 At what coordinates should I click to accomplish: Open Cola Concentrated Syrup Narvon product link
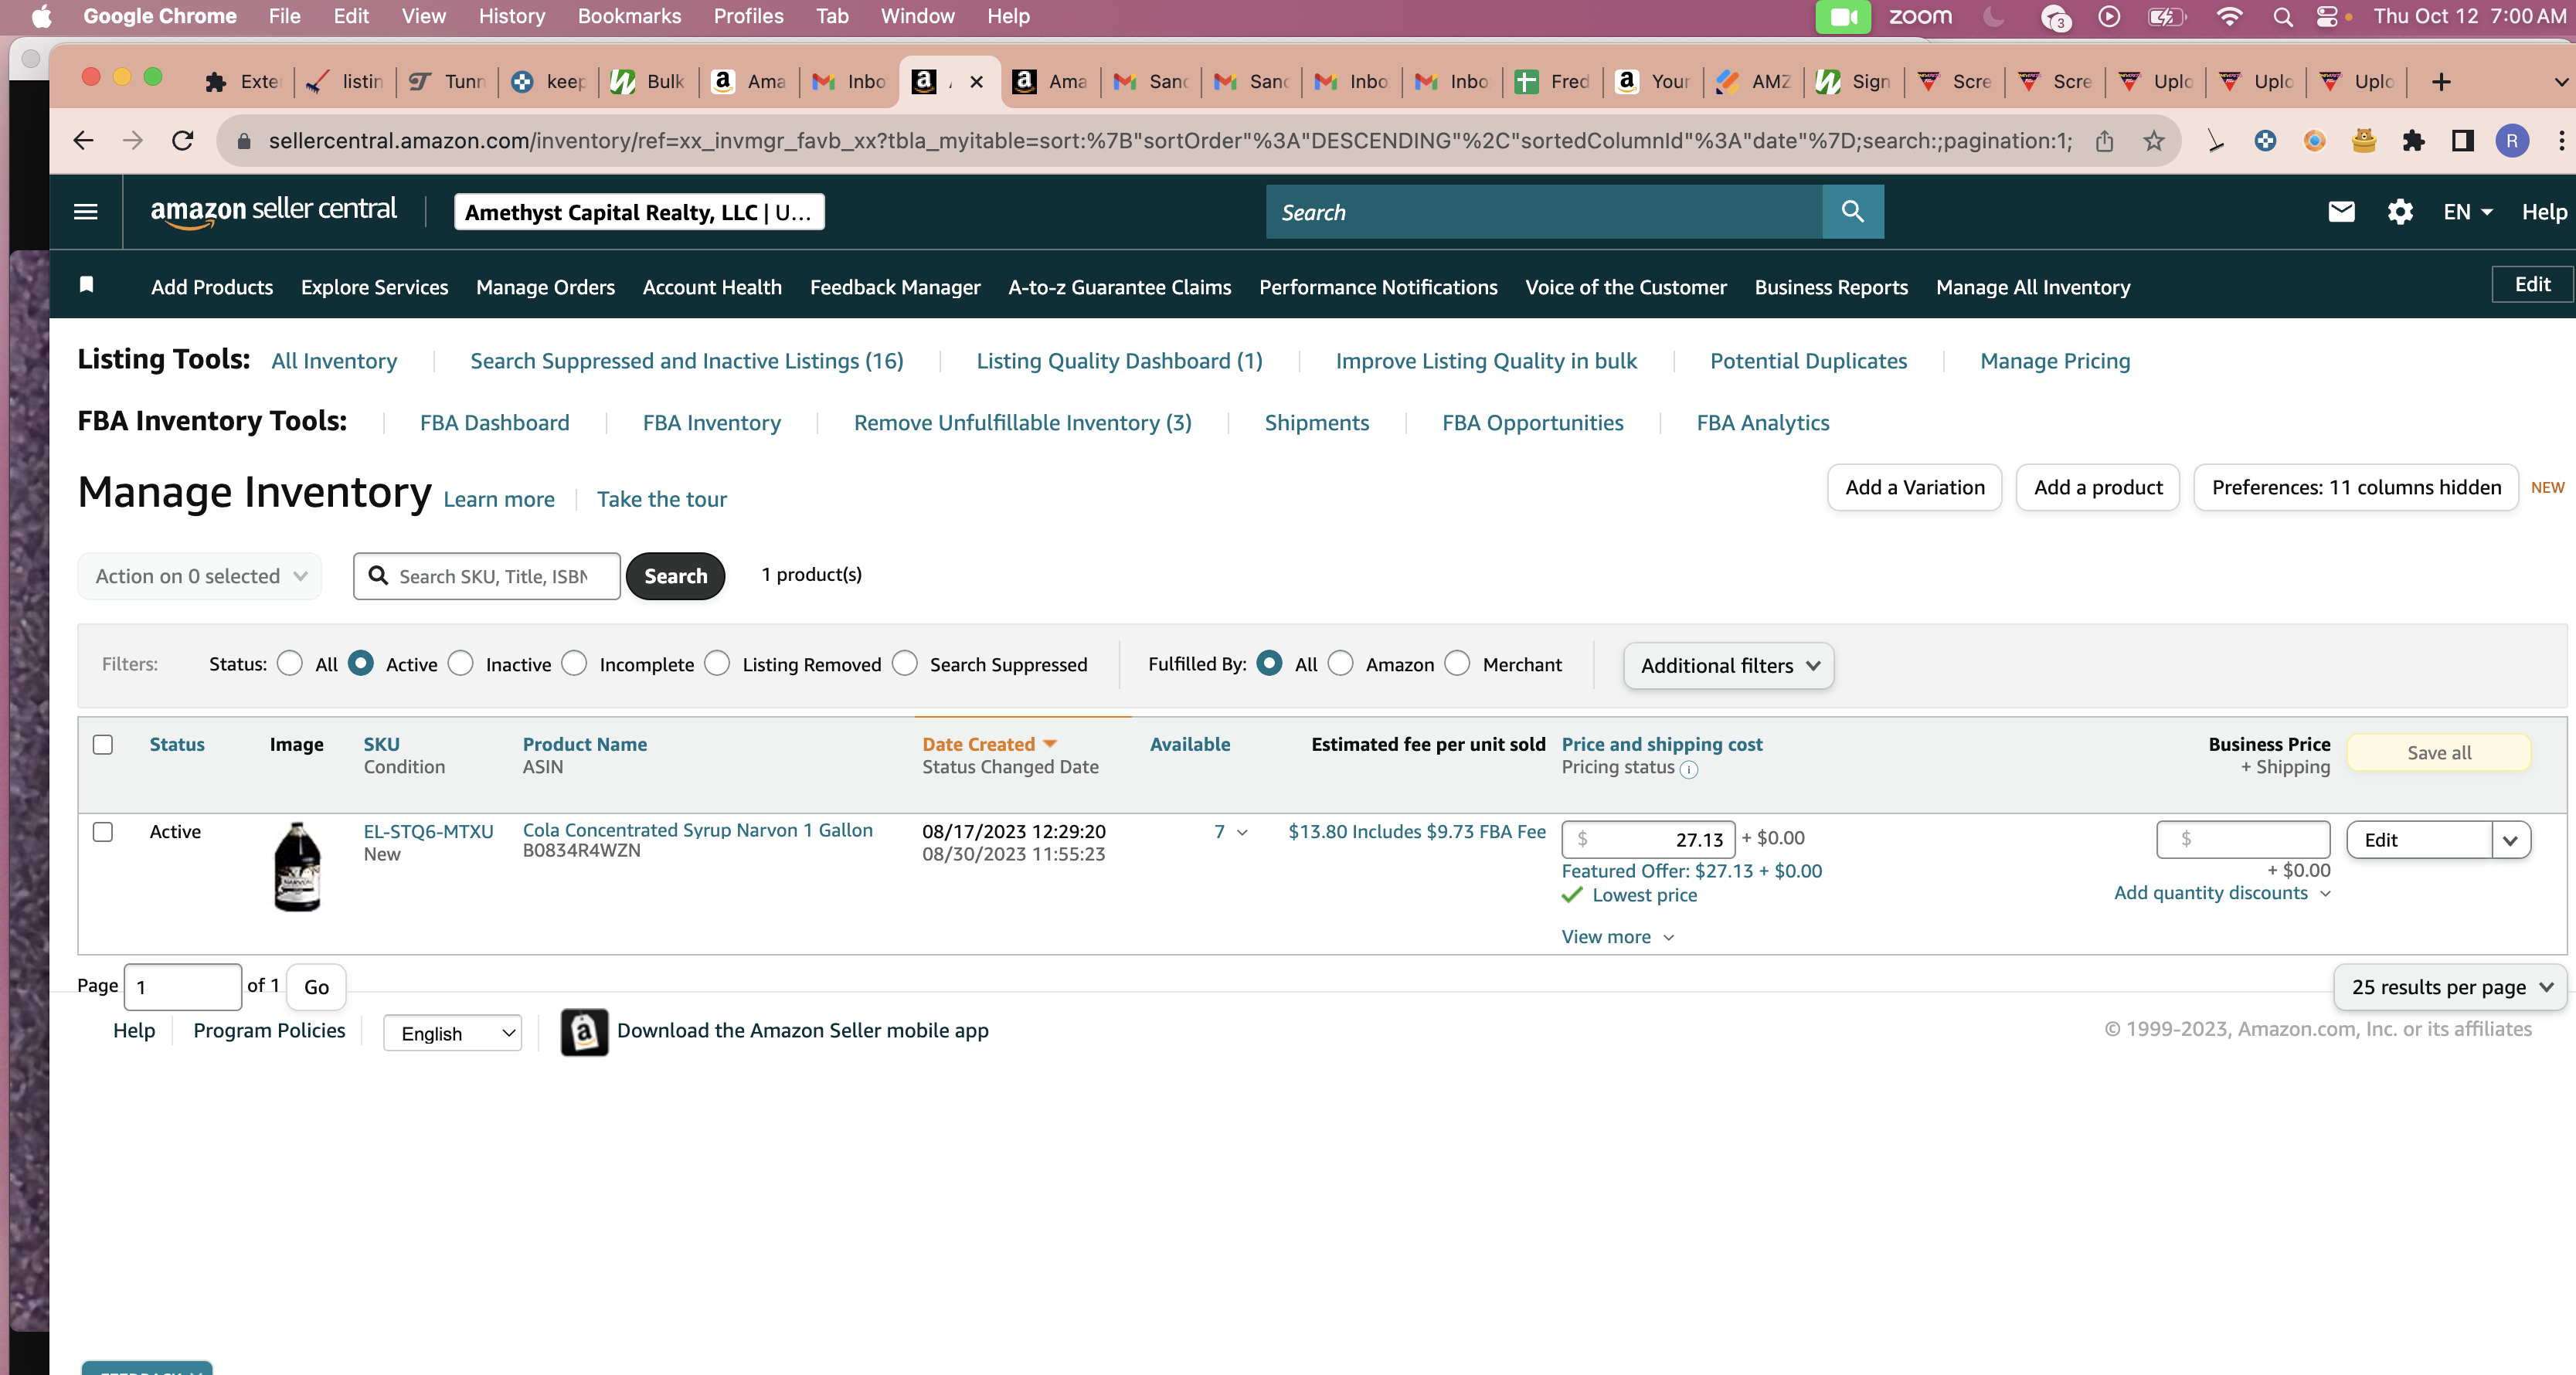coord(697,831)
